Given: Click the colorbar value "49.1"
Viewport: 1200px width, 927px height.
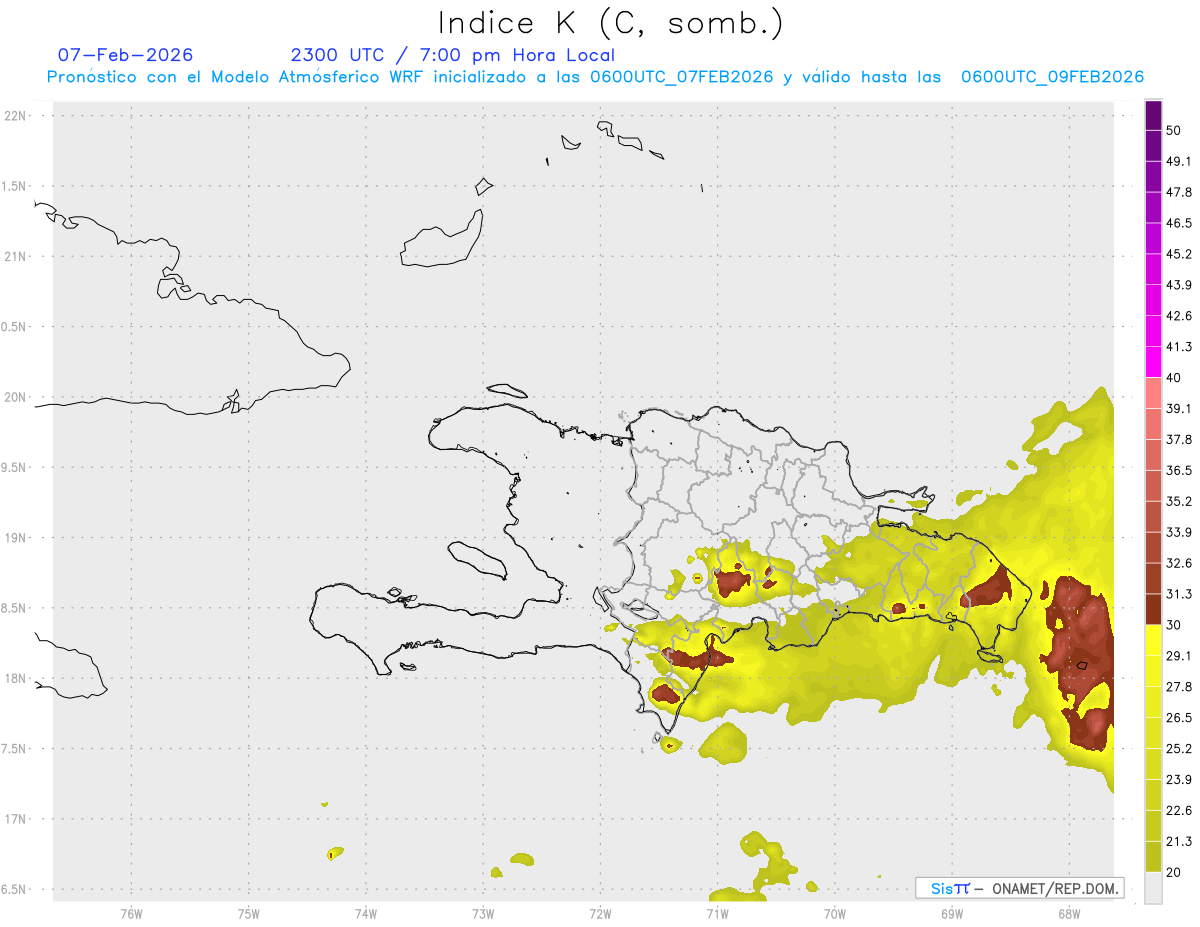Looking at the screenshot, I should [1179, 162].
